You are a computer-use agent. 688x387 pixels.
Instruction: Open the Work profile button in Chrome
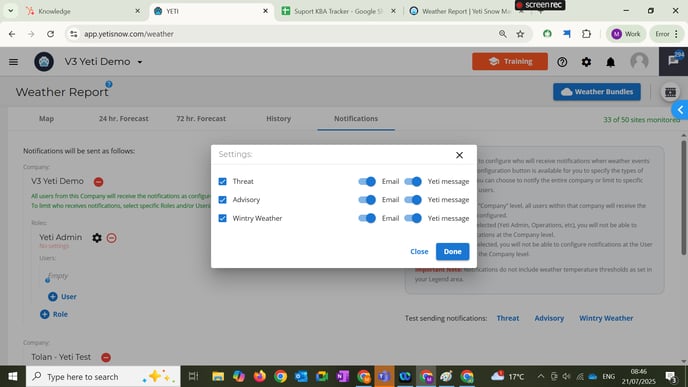[626, 34]
